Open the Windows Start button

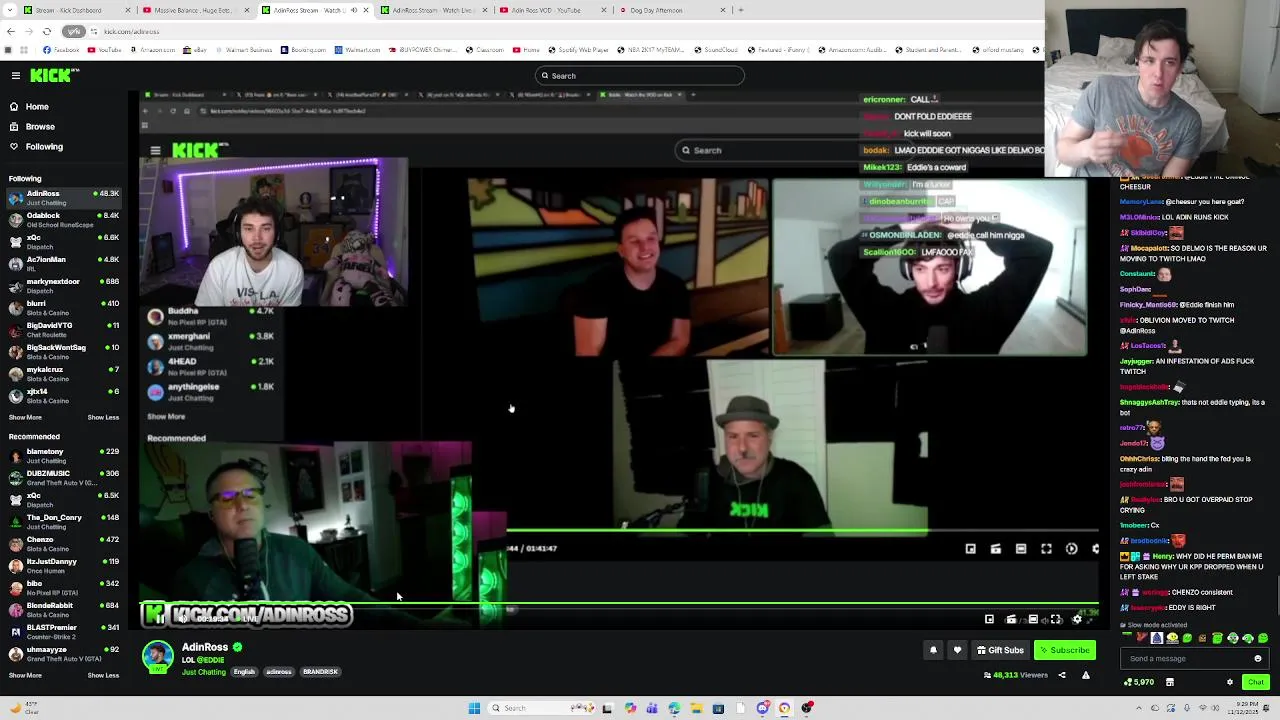point(474,708)
